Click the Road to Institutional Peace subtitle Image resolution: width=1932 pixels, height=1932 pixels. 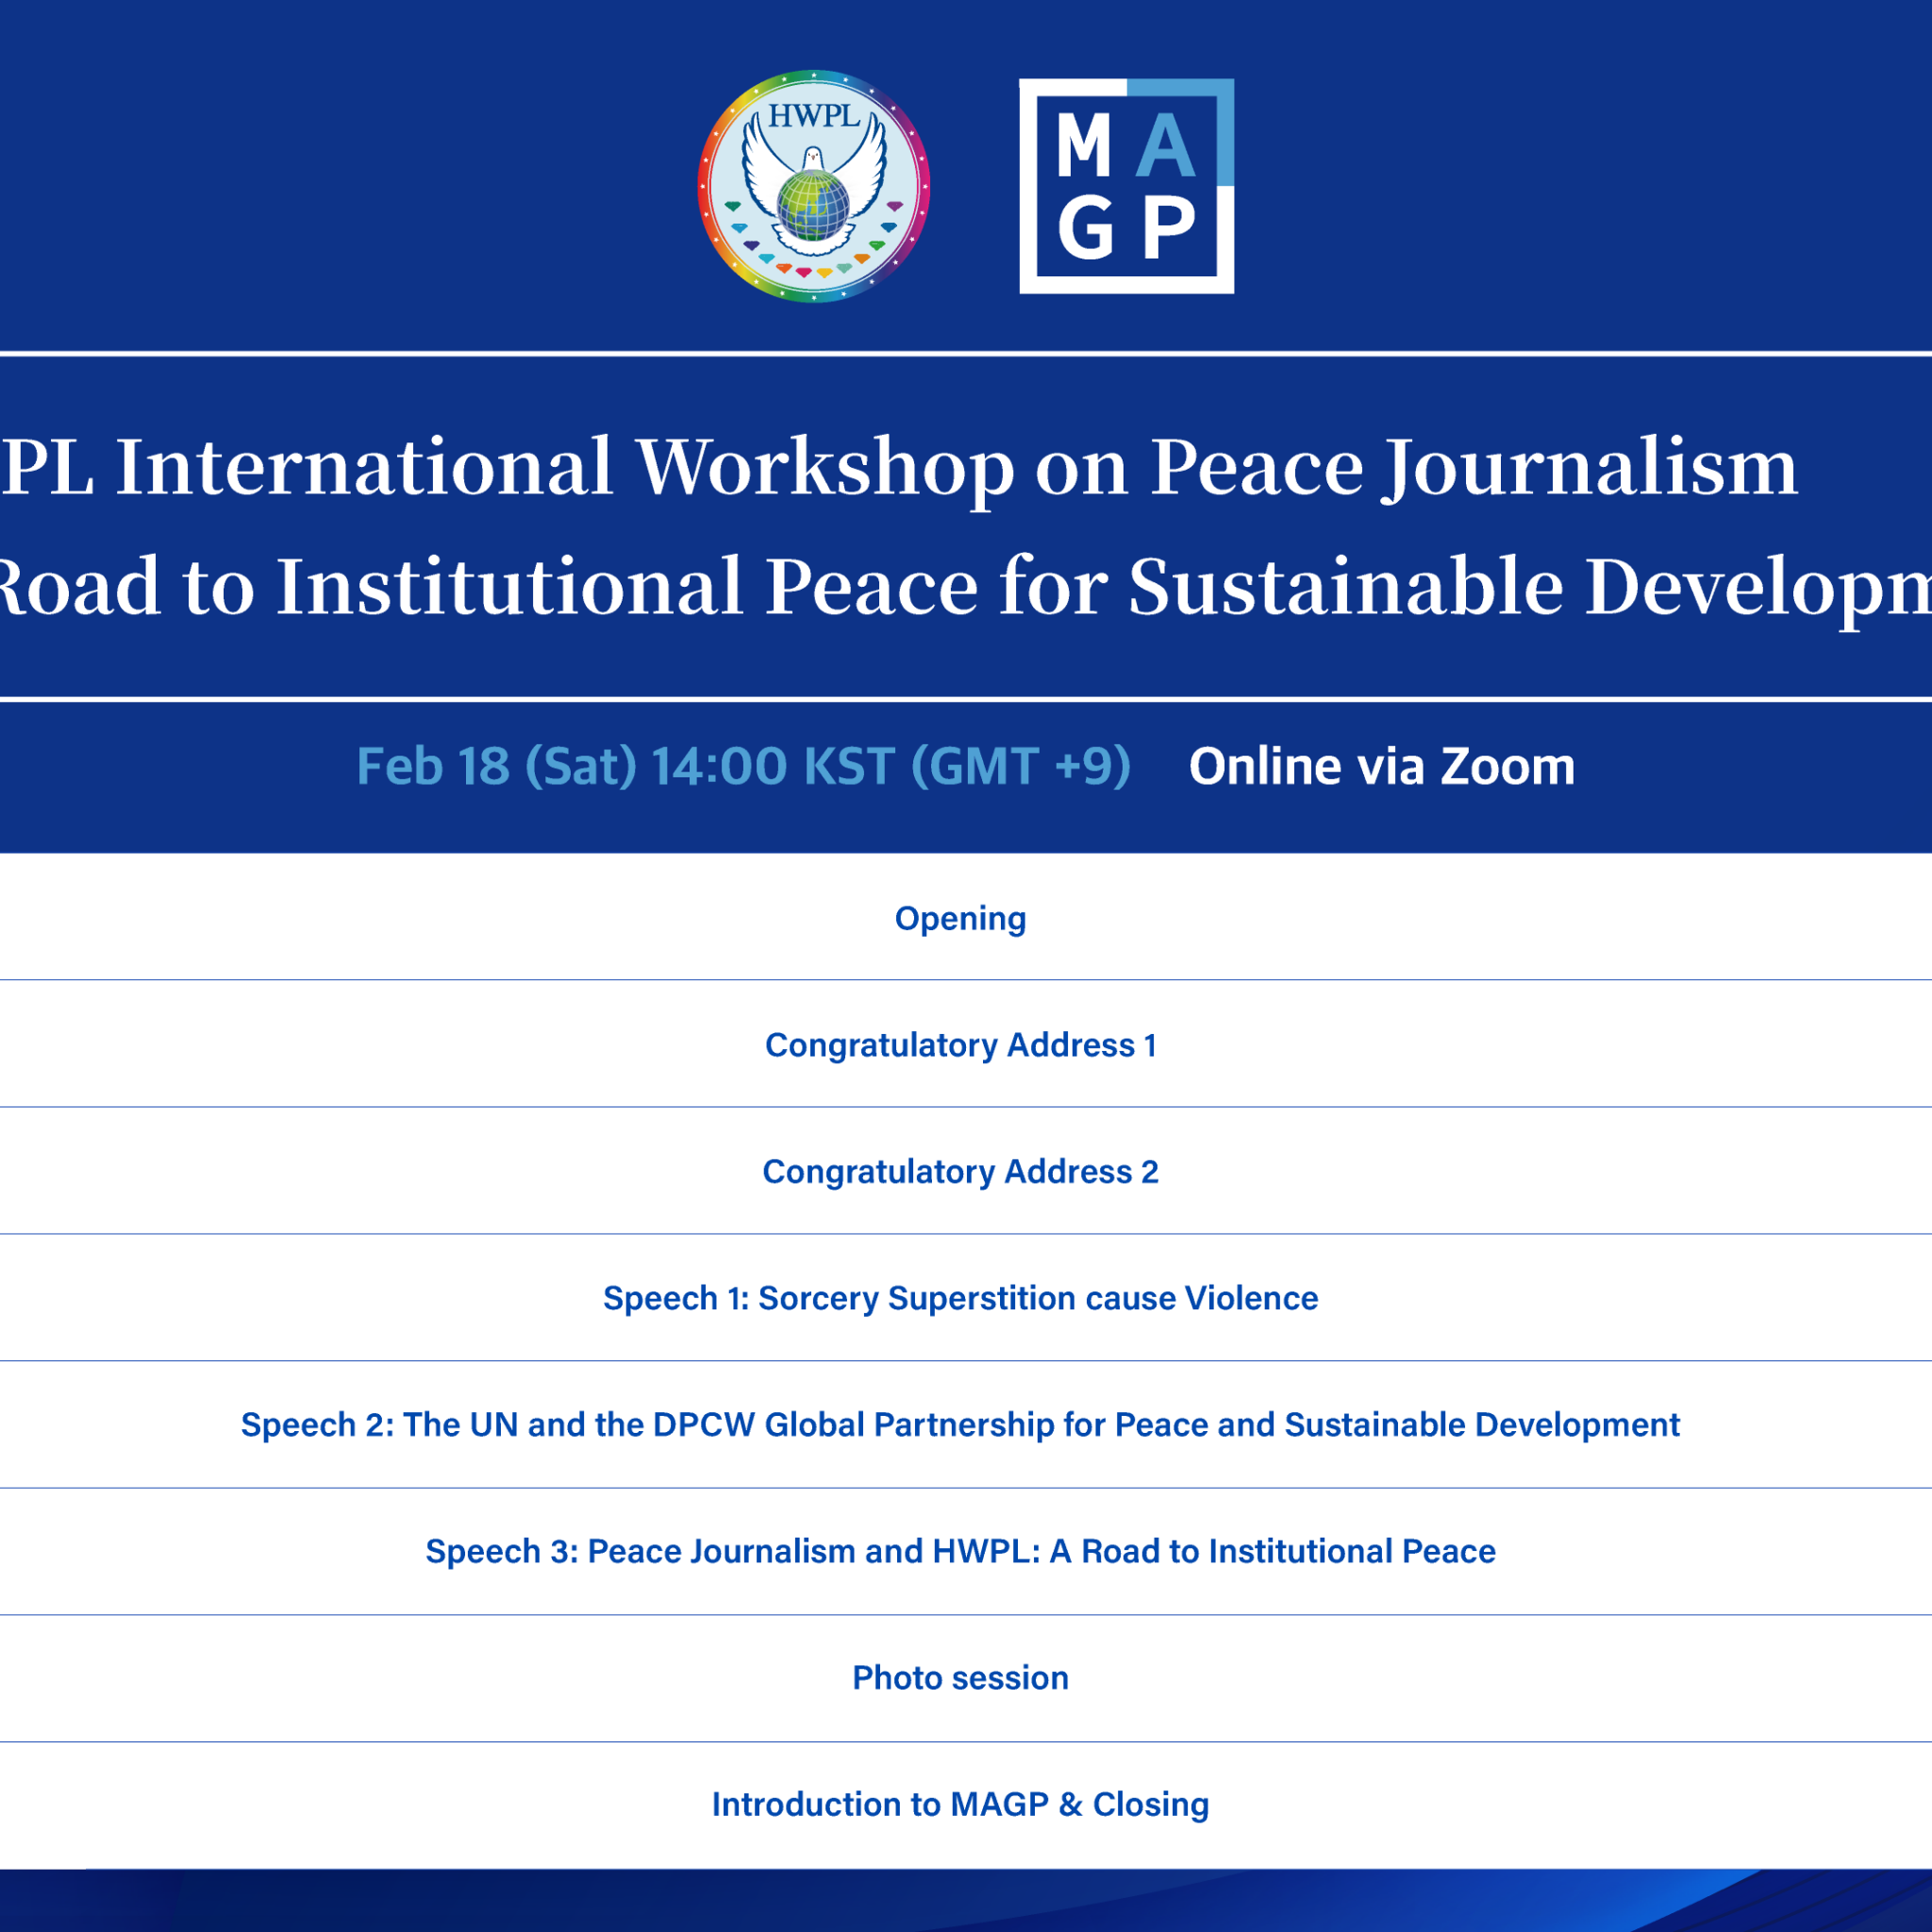click(x=960, y=587)
